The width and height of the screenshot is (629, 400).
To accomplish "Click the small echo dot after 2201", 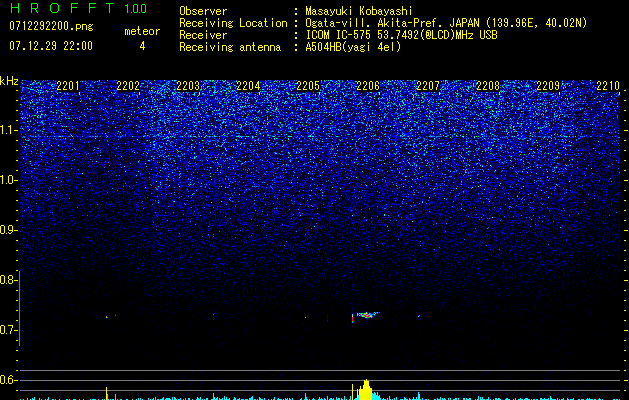I will pyautogui.click(x=107, y=317).
